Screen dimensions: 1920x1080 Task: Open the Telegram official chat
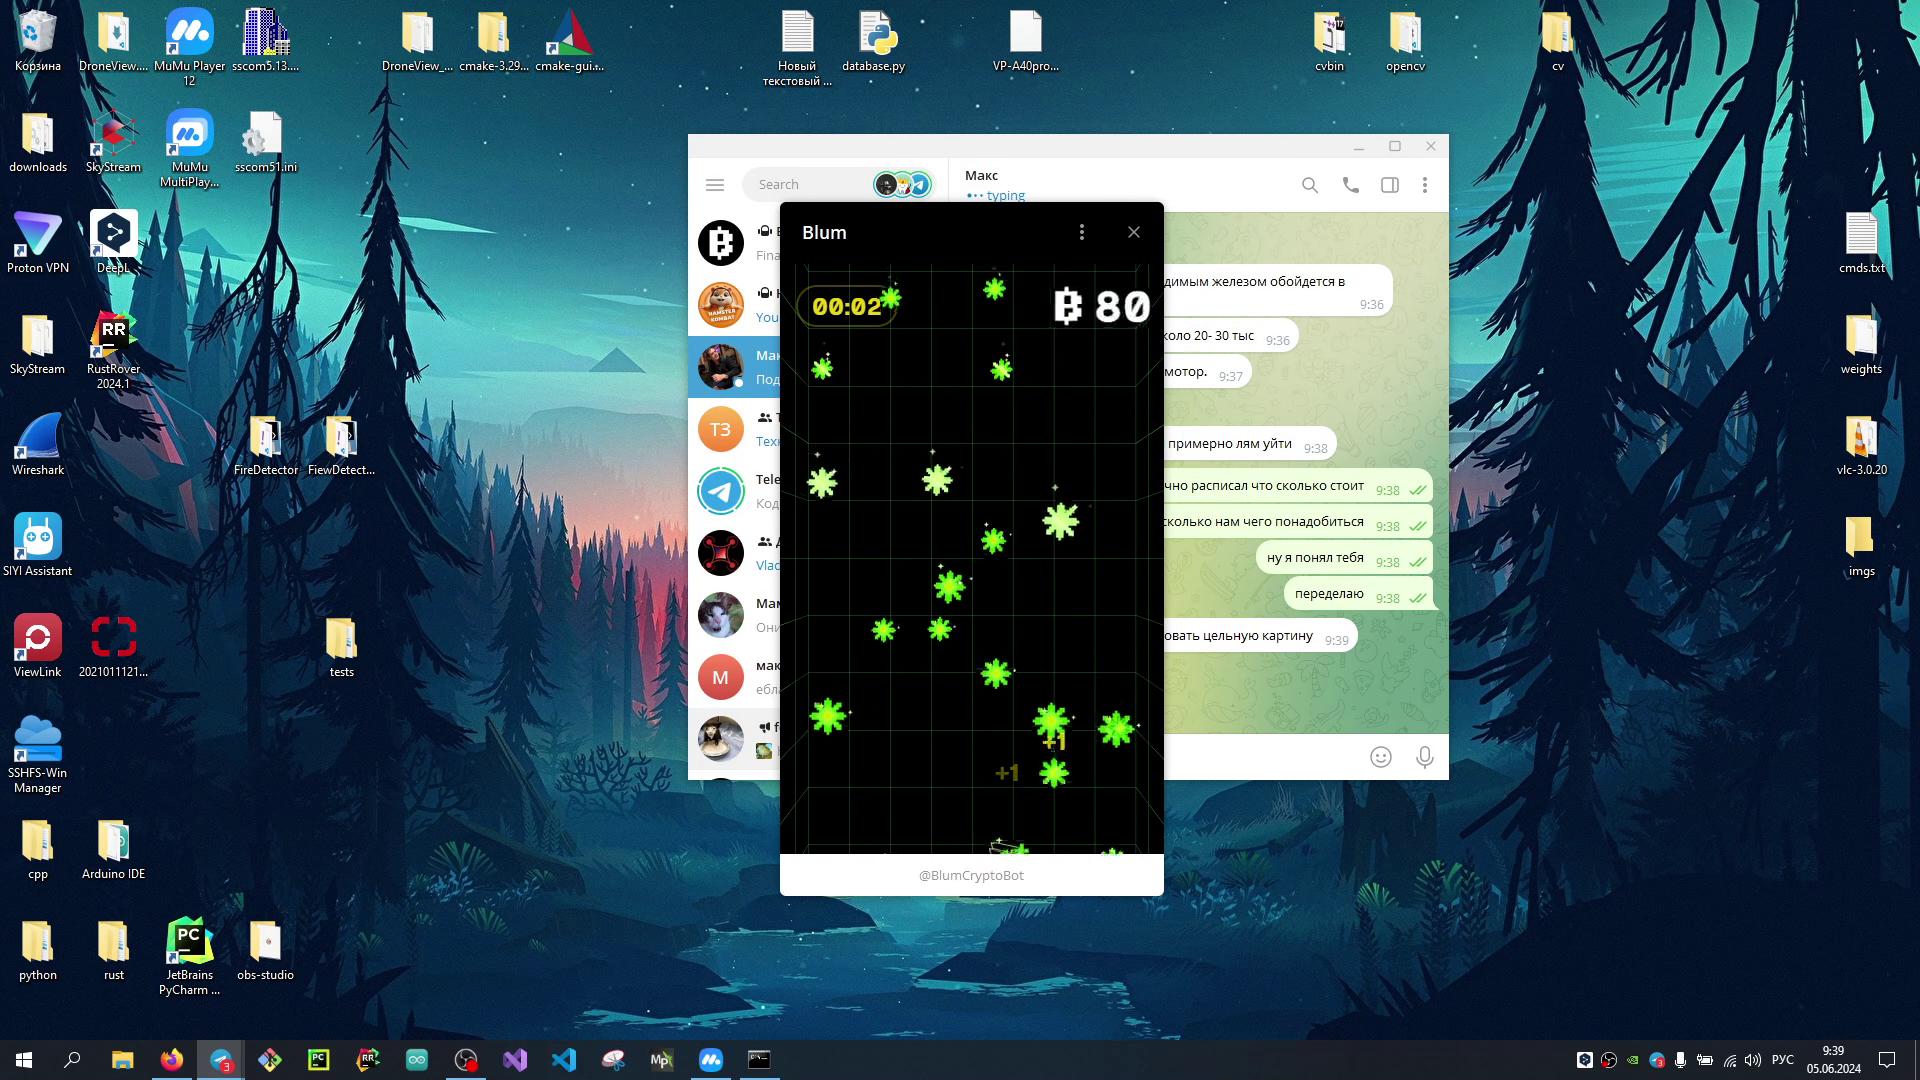[x=720, y=491]
